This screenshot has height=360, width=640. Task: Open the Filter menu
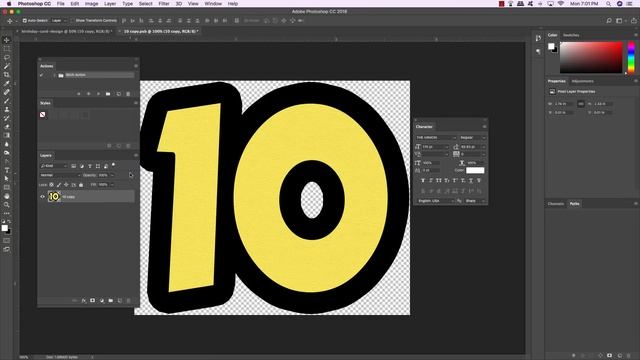coord(164,4)
